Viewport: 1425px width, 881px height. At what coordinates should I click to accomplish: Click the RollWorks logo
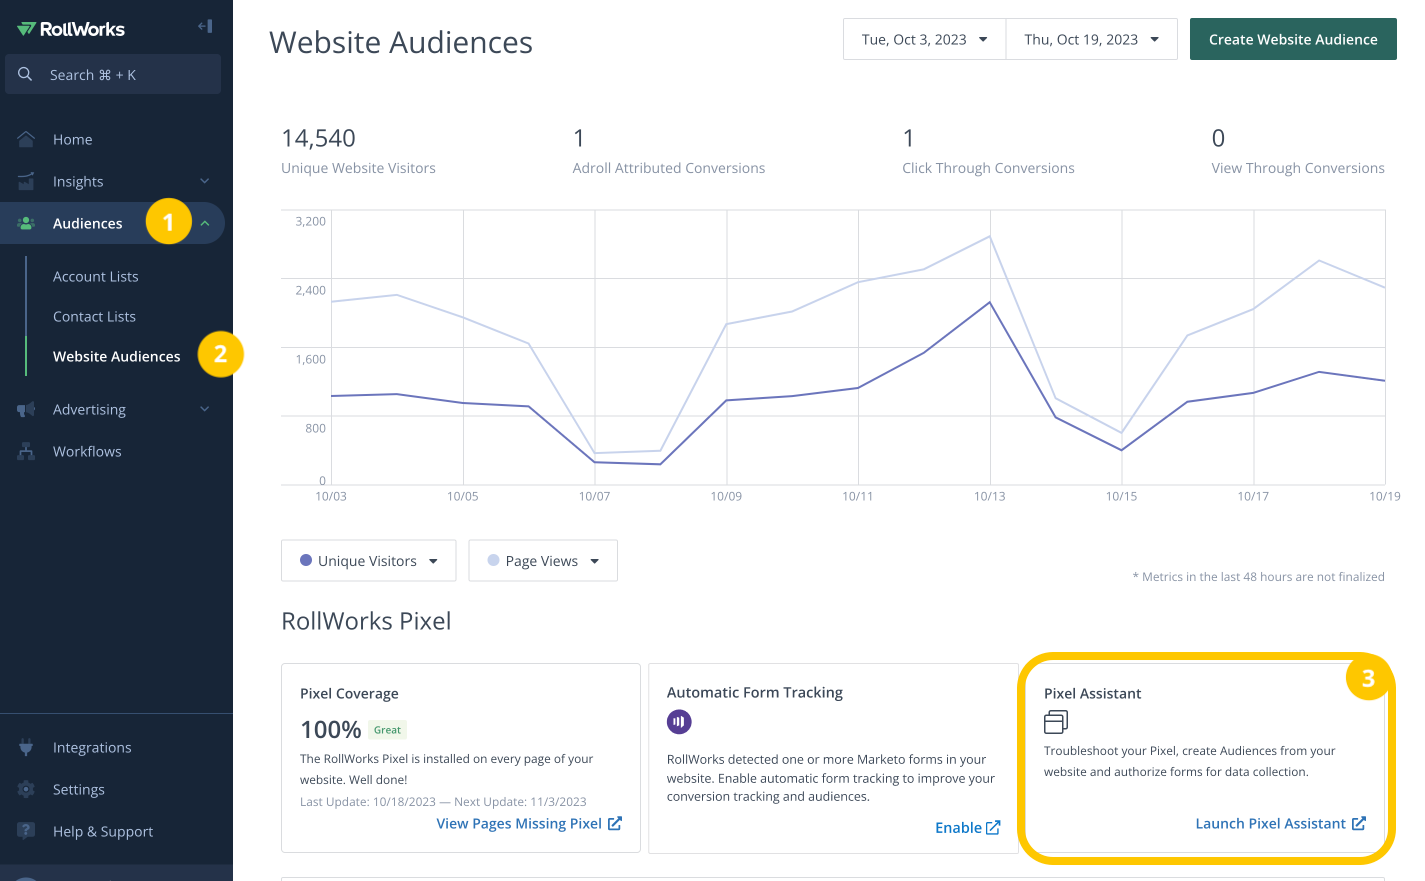(x=71, y=29)
